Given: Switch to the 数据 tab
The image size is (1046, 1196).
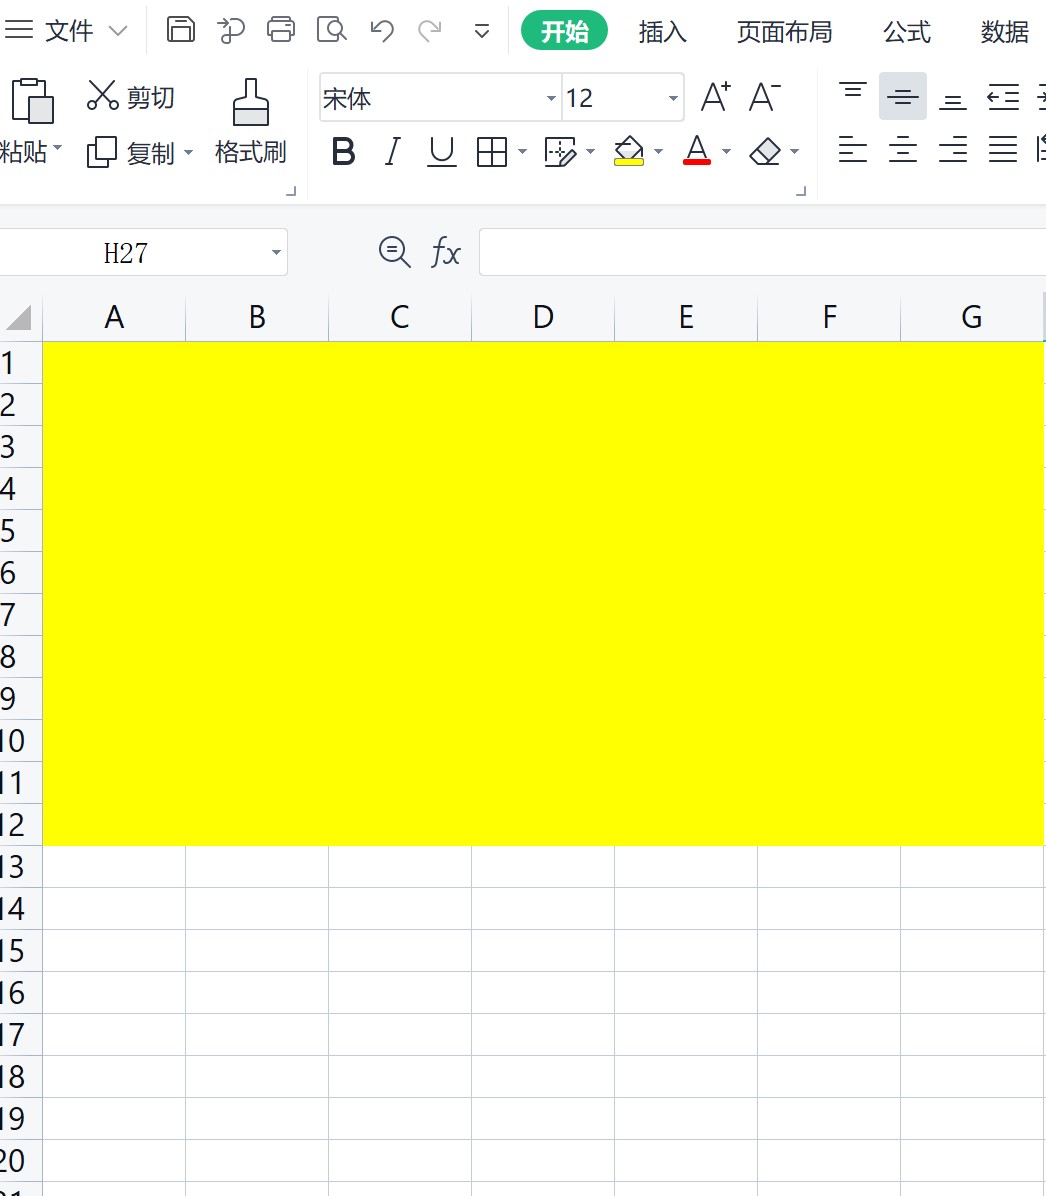Looking at the screenshot, I should pos(1004,31).
